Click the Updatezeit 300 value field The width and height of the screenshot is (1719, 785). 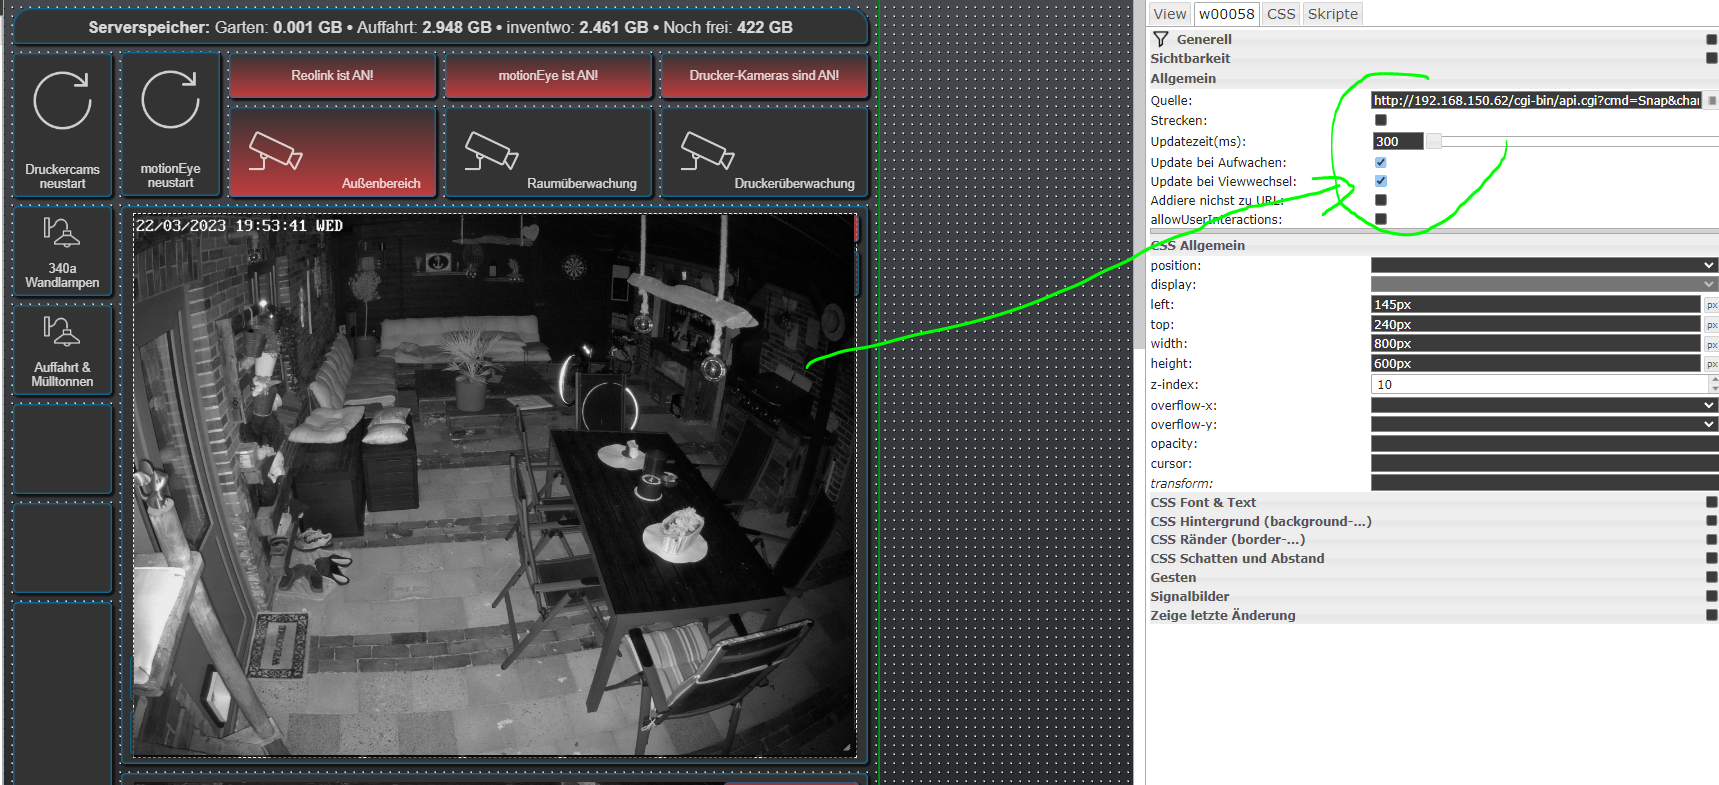1397,141
